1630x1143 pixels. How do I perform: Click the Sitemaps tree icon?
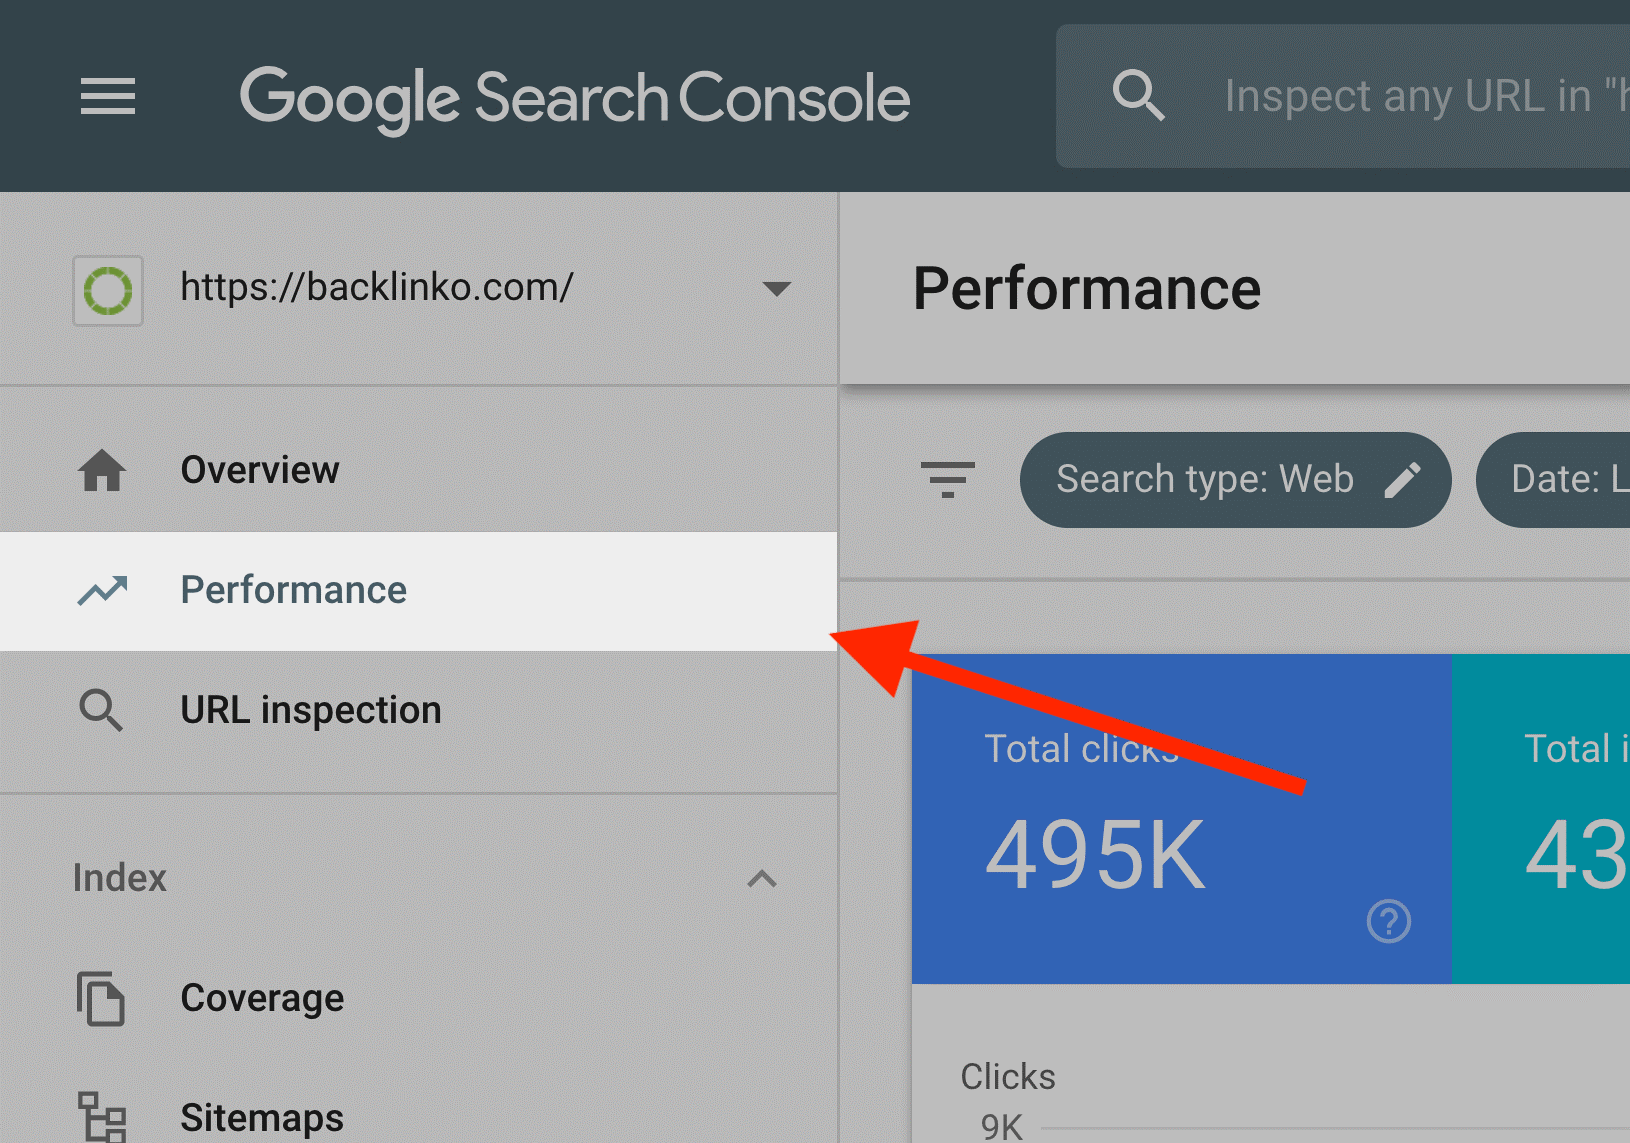(102, 1117)
